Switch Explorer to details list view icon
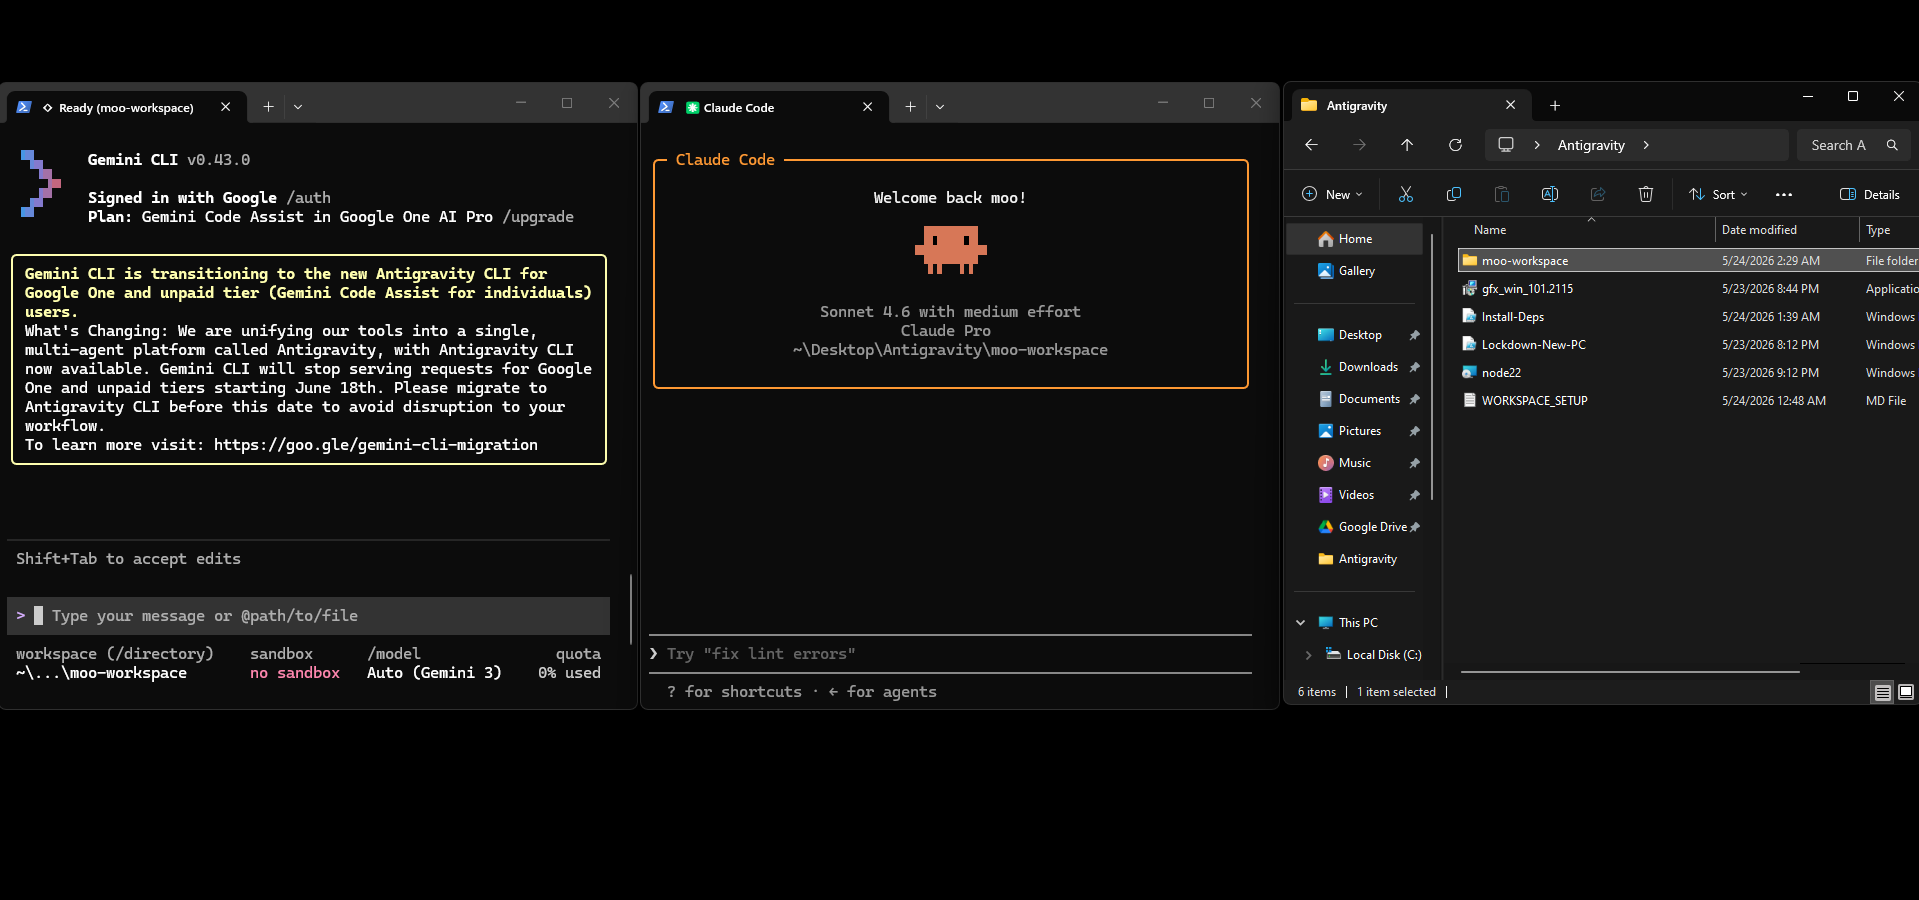Screen dimensions: 1919x900 [x=1882, y=692]
